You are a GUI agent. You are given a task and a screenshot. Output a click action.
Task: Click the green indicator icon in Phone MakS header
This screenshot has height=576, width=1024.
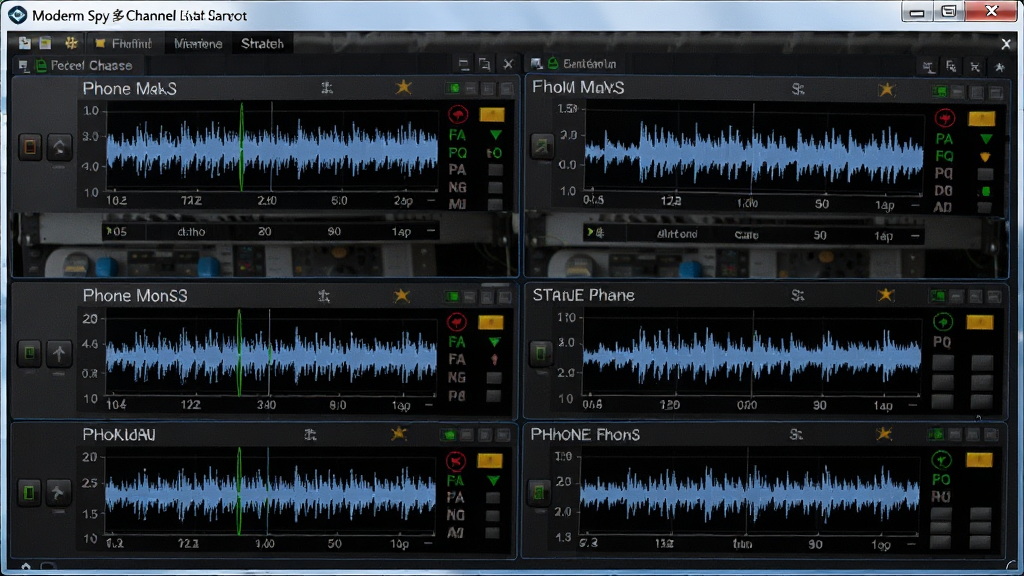pyautogui.click(x=453, y=88)
